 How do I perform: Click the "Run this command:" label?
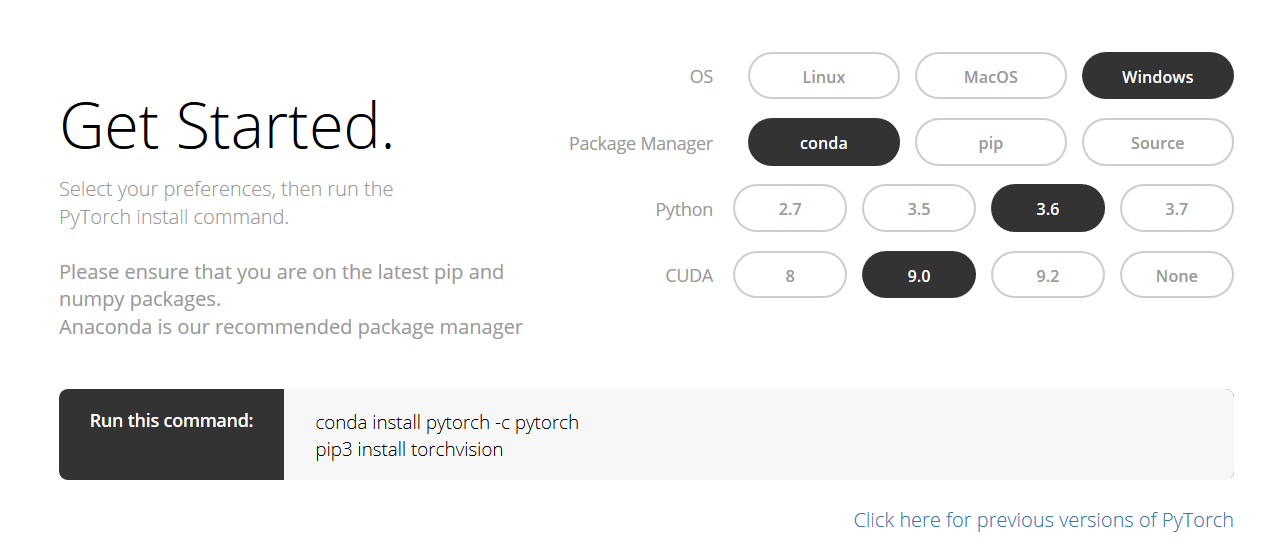[x=171, y=420]
